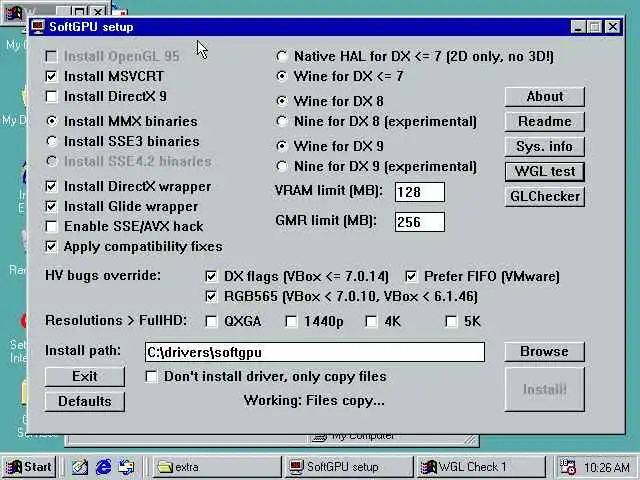Enable 5K resolution checkbox
Viewport: 640px width, 480px height.
coord(451,321)
